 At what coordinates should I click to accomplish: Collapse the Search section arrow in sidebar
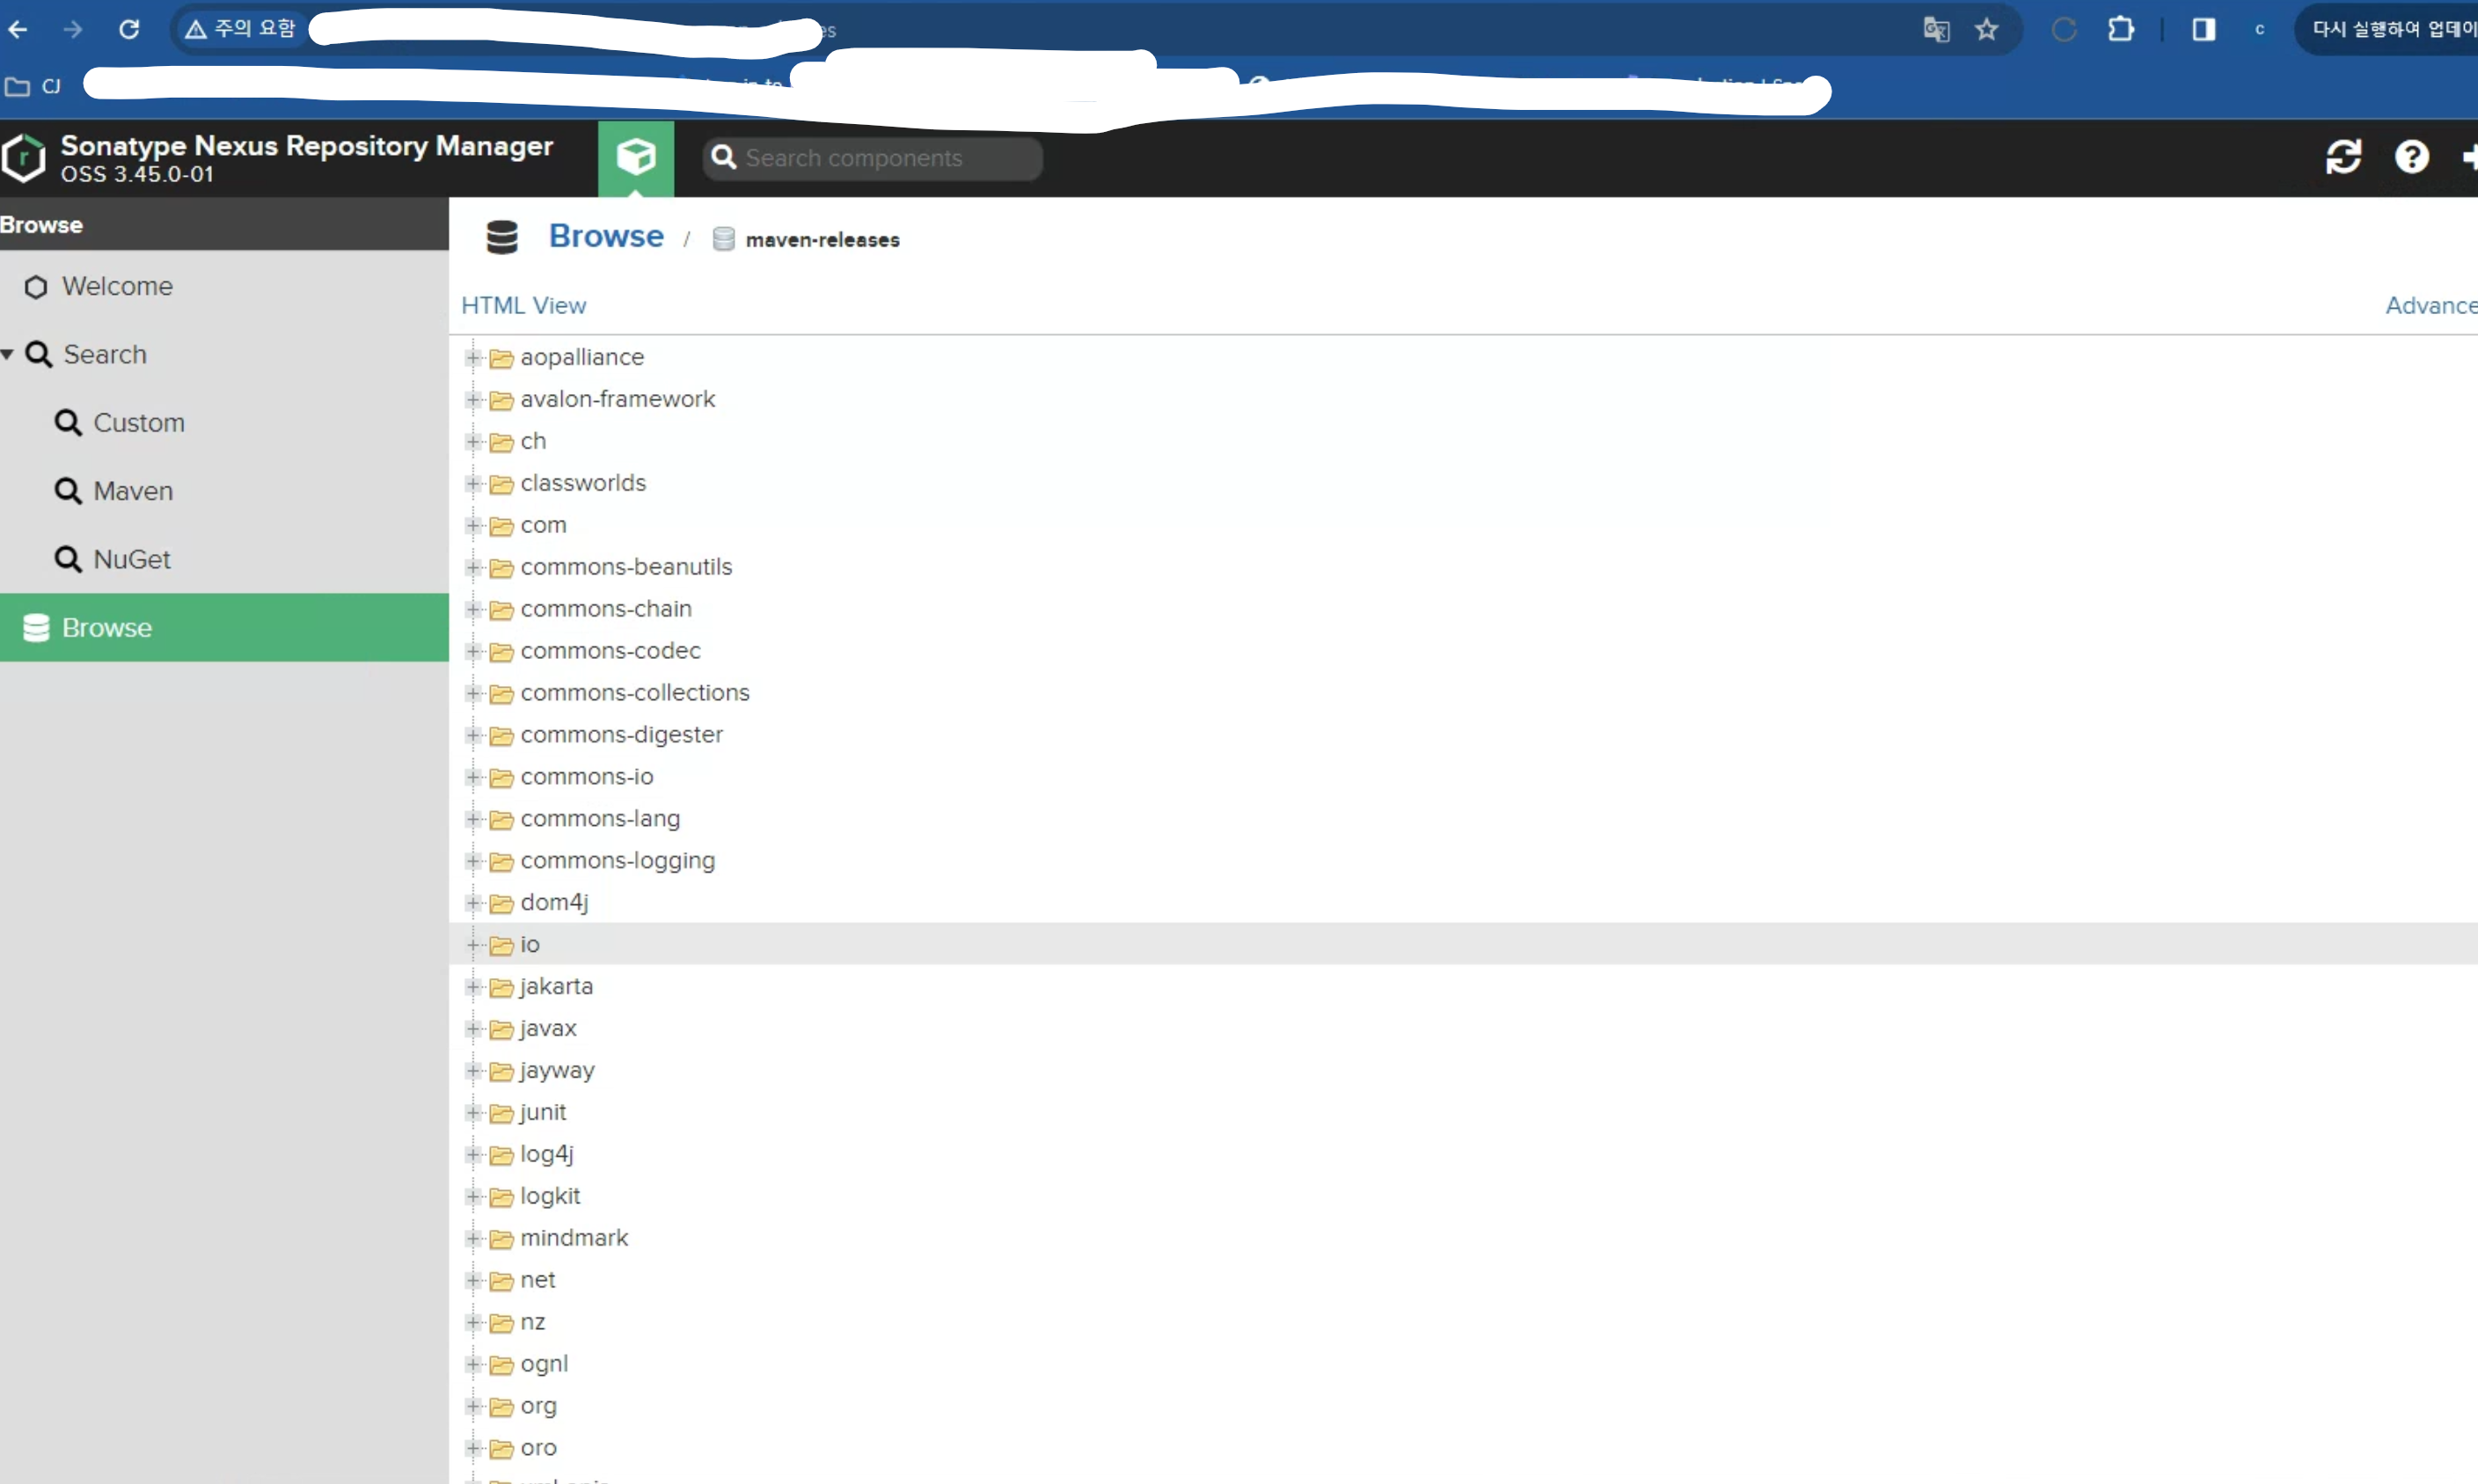coord(8,354)
